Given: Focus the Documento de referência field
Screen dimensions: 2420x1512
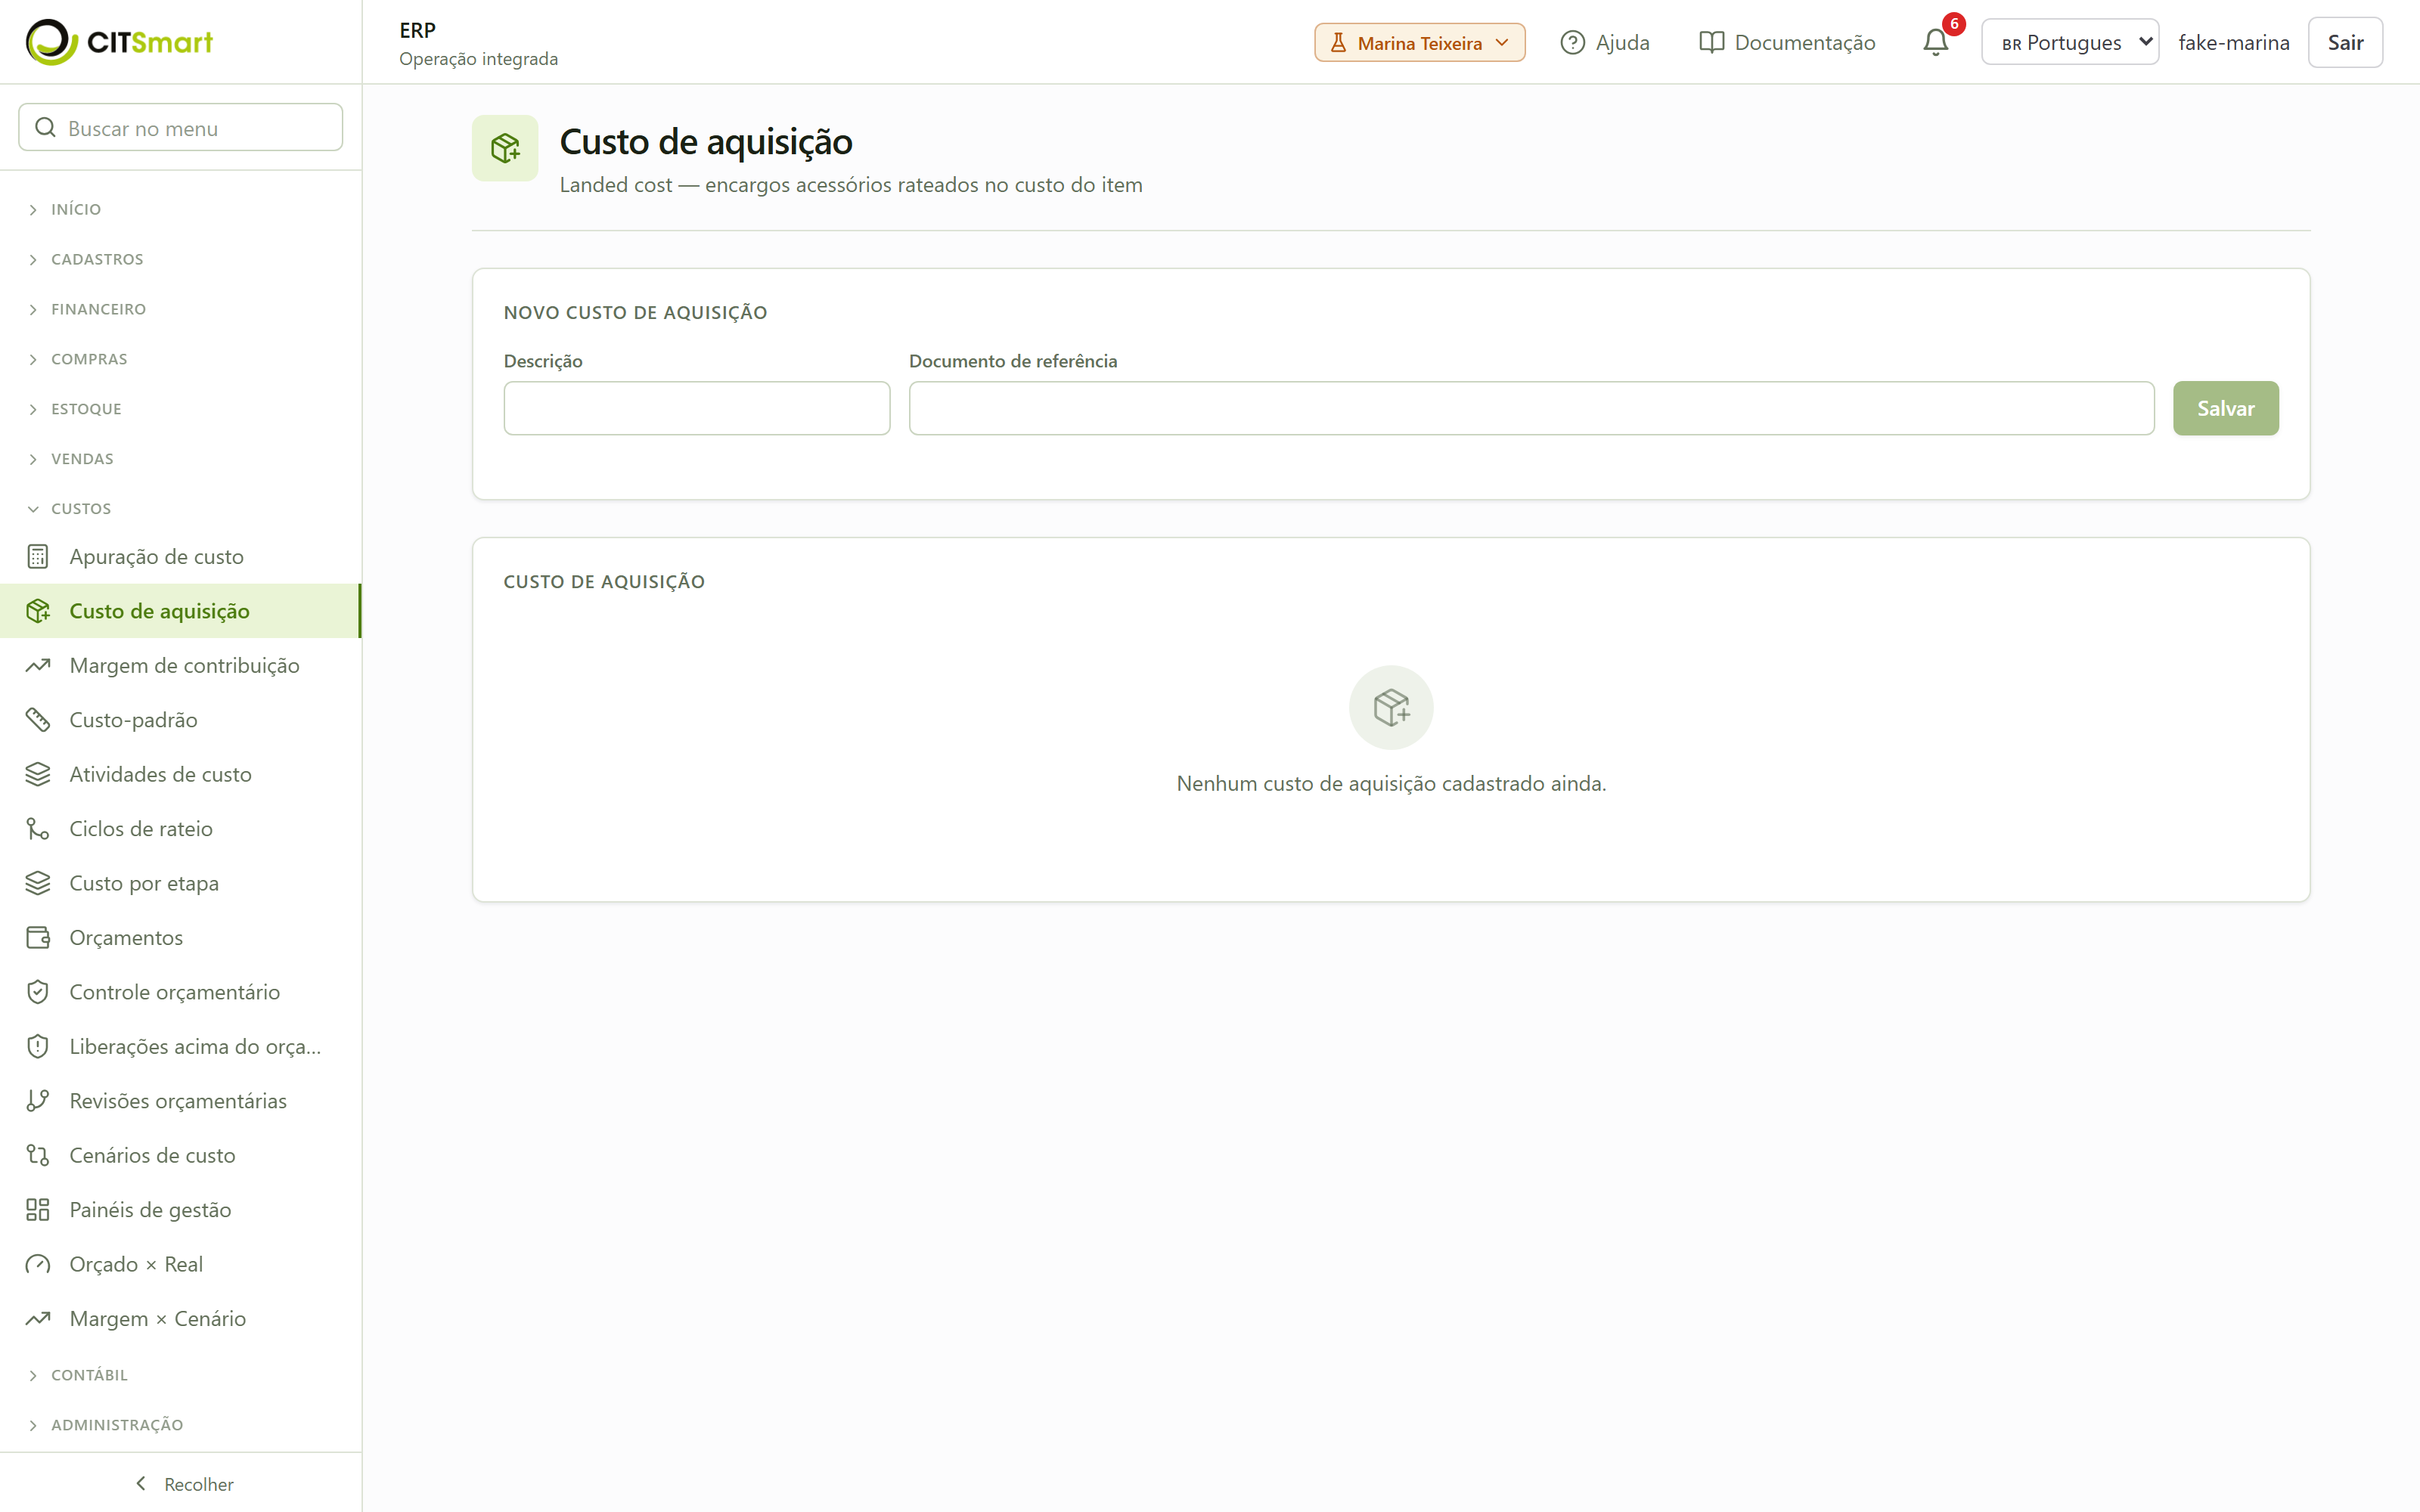Looking at the screenshot, I should tap(1531, 408).
